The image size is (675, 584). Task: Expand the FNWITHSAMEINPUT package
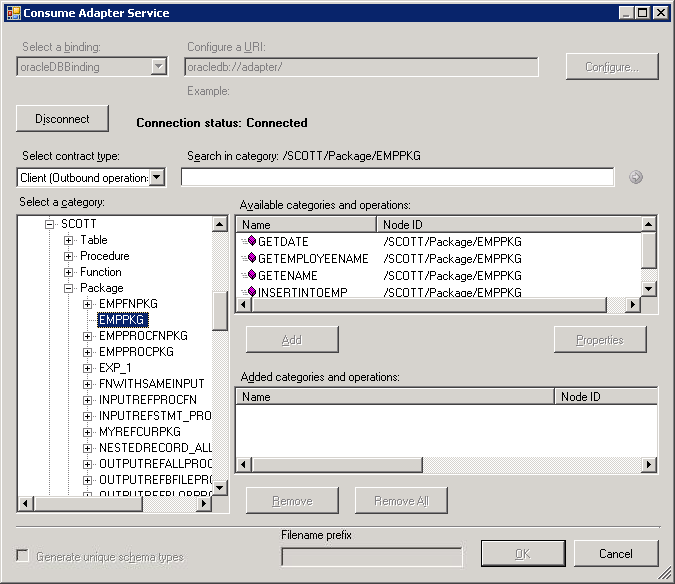(x=87, y=384)
